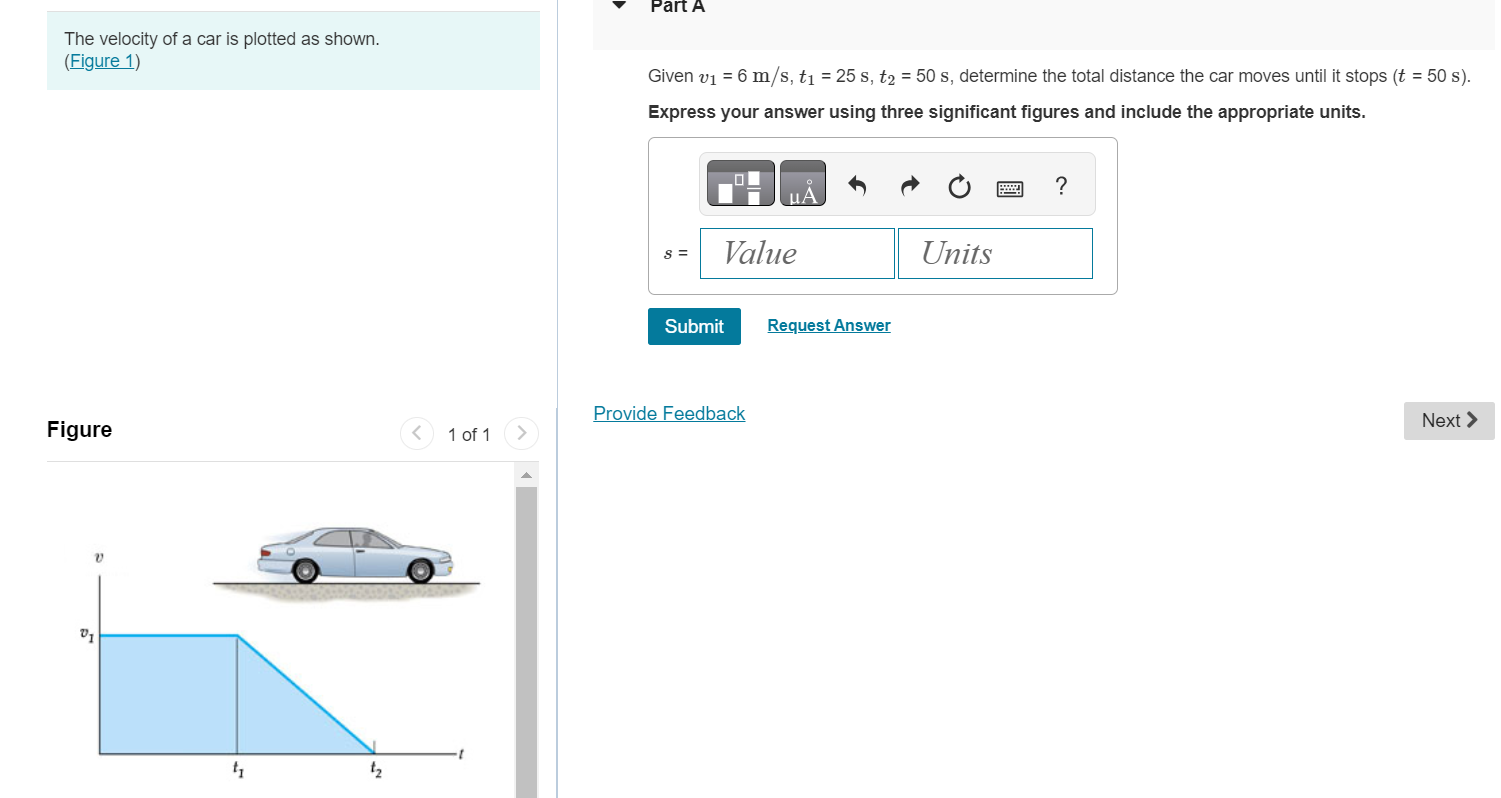Open the equation template editor icon
The image size is (1501, 798).
(x=740, y=183)
